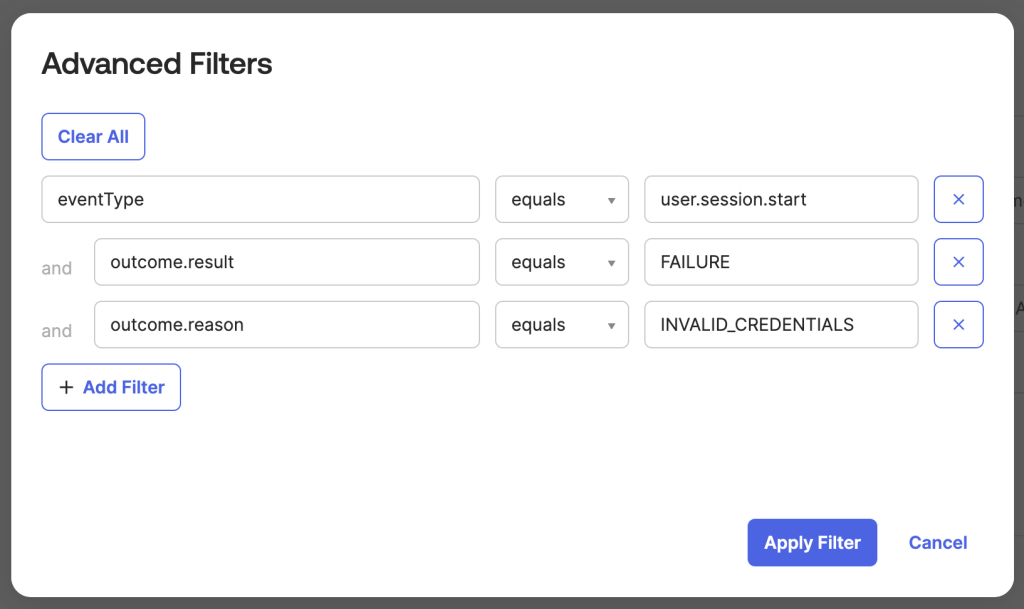Open the operator dropdown for outcome.reason

coord(562,325)
